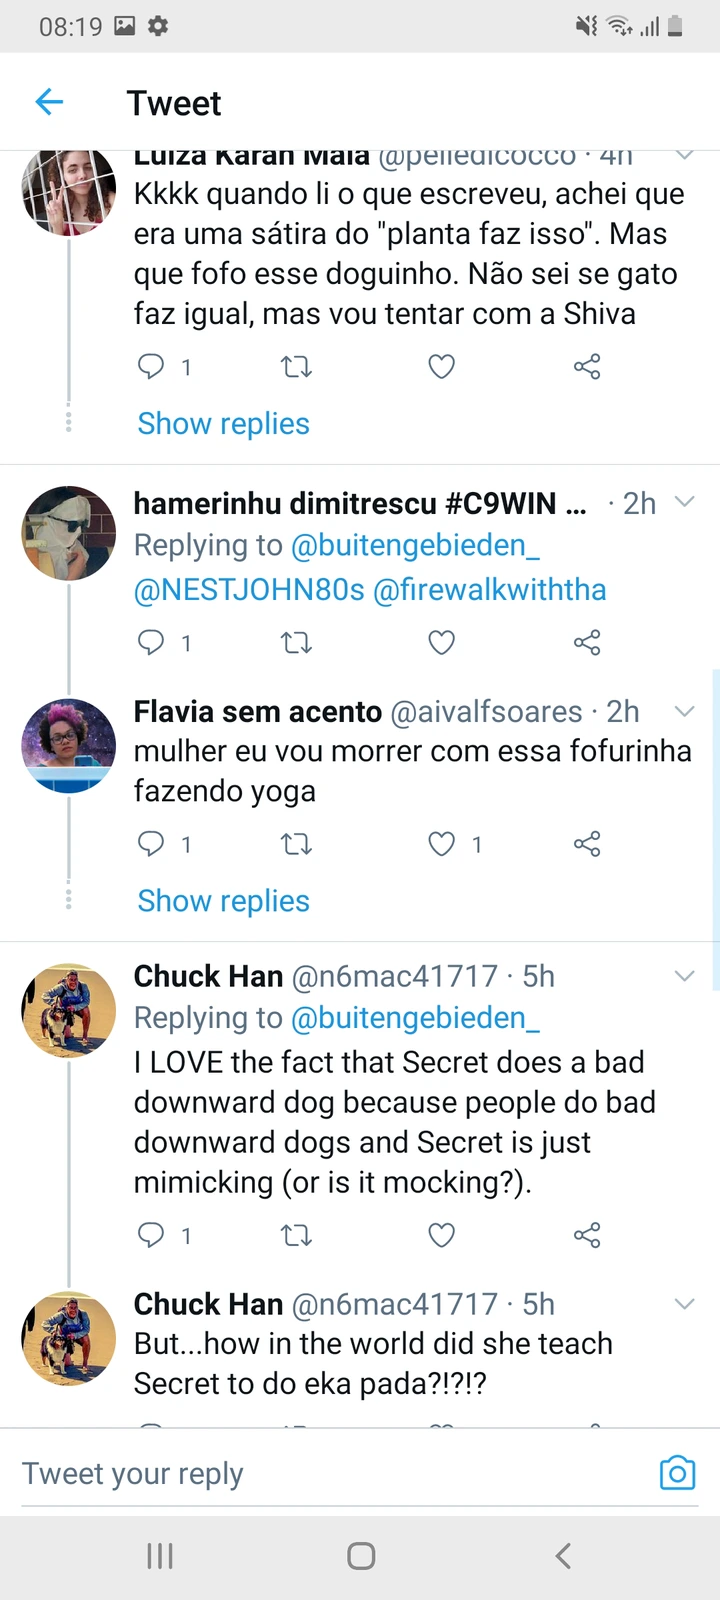Viewport: 720px width, 1600px height.
Task: Retweet hamerinhu dimitrescu's reply
Action: click(296, 642)
